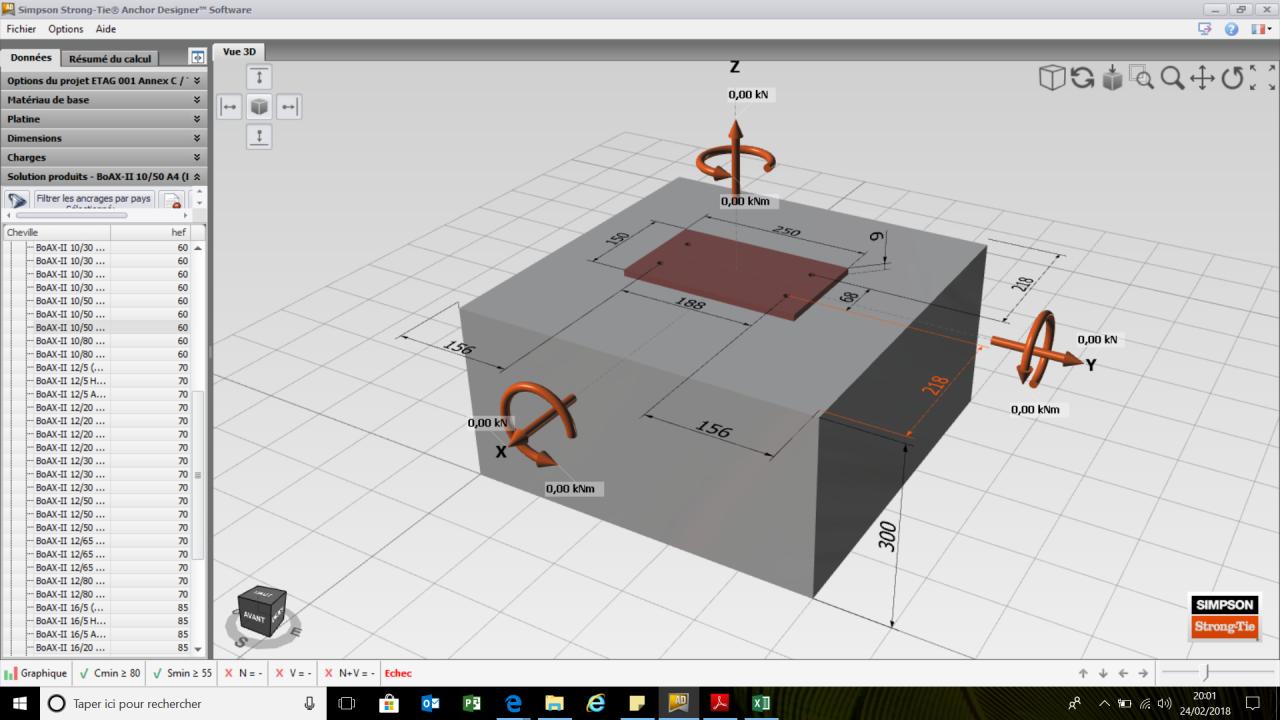Open the Aide menu
This screenshot has width=1280, height=720.
click(106, 29)
